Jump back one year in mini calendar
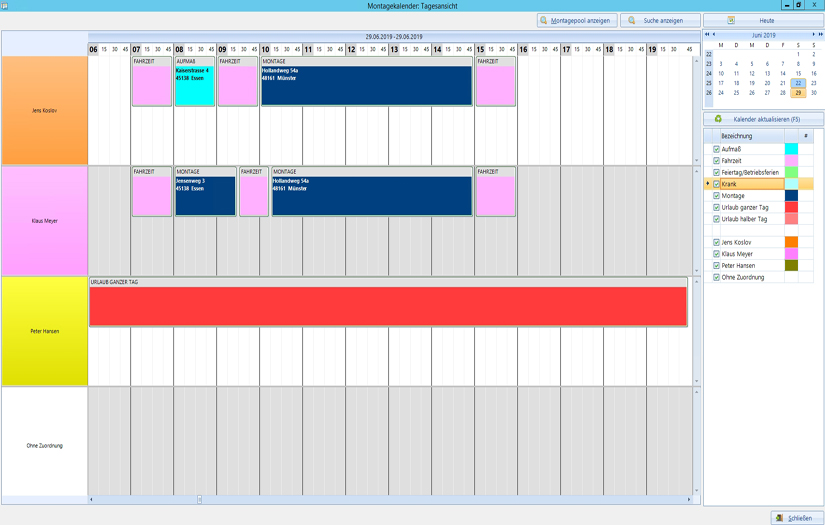825x525 pixels. point(707,35)
